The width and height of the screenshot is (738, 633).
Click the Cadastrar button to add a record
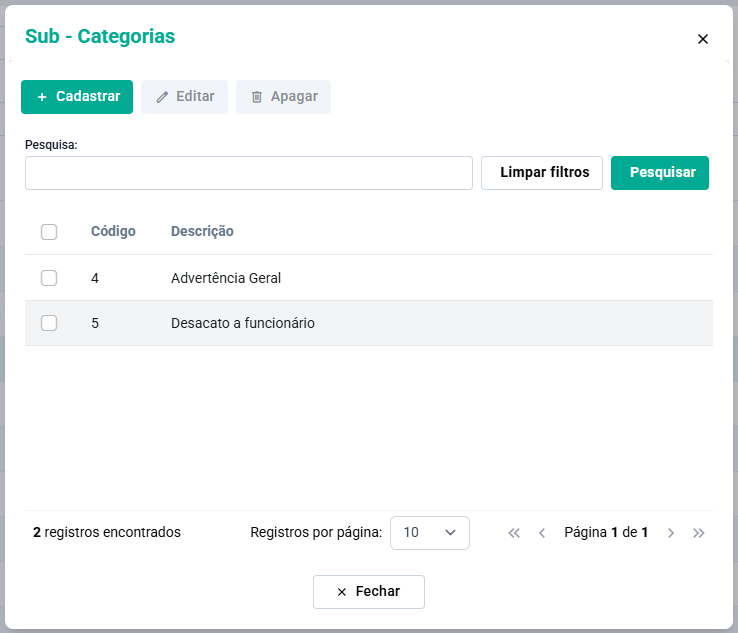click(77, 97)
